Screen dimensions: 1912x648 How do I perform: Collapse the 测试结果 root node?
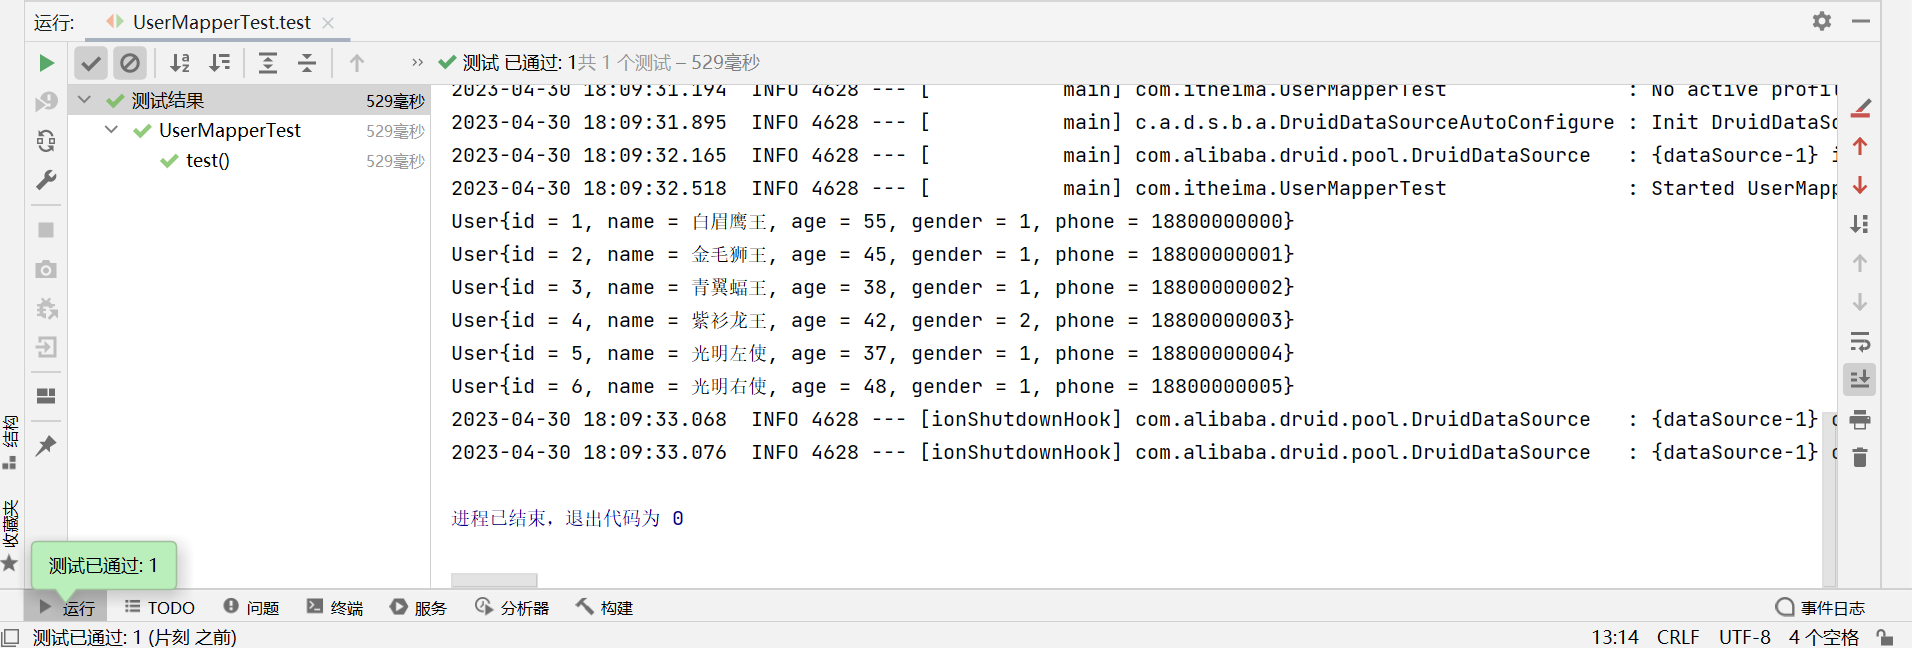[85, 100]
